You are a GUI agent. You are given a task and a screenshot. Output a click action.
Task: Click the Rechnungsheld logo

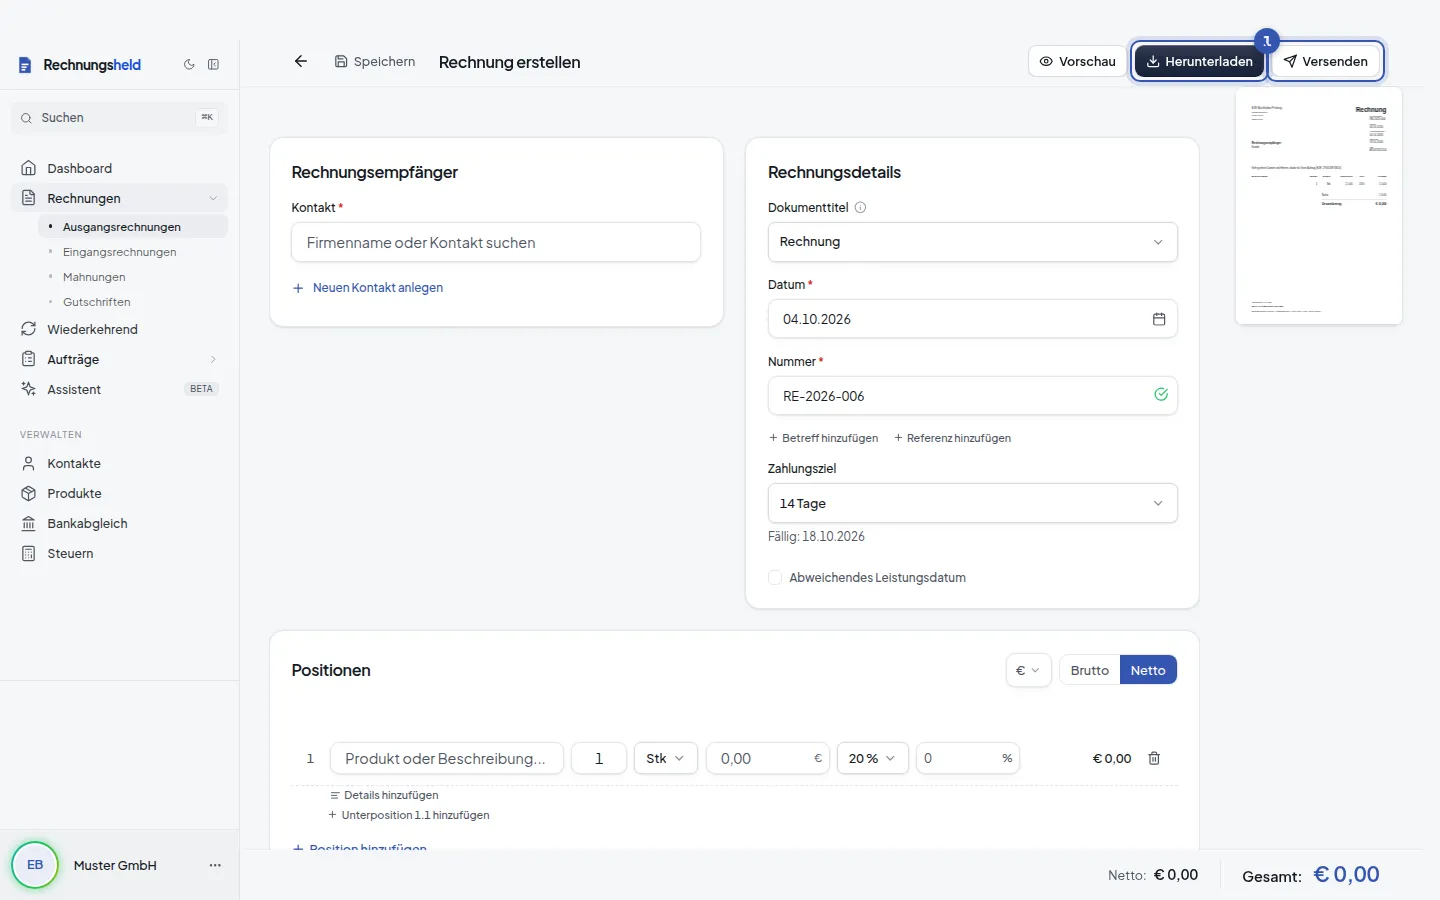(80, 65)
